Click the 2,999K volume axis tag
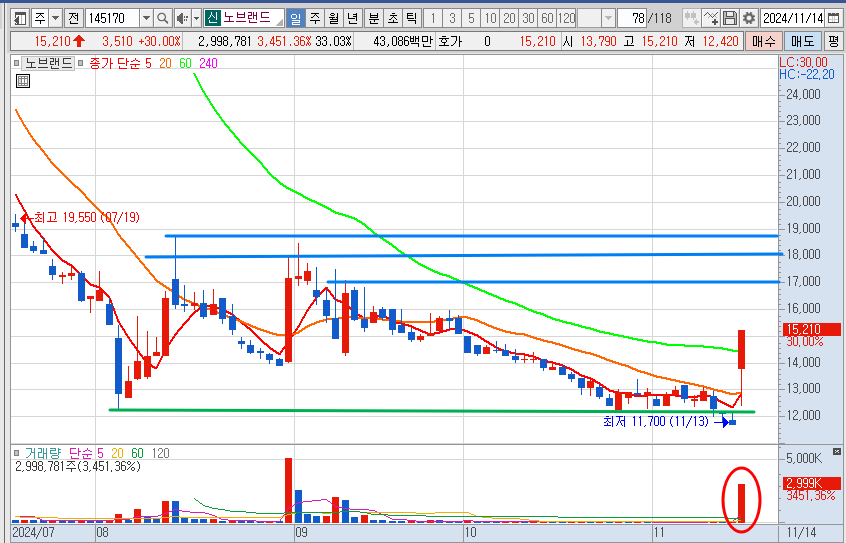Screen dimensions: 846x543 [811, 483]
